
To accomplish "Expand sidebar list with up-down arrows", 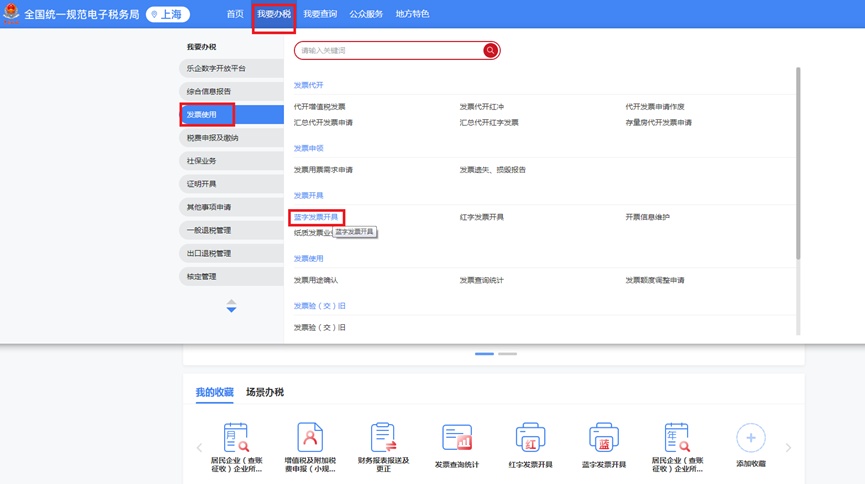I will (x=231, y=306).
